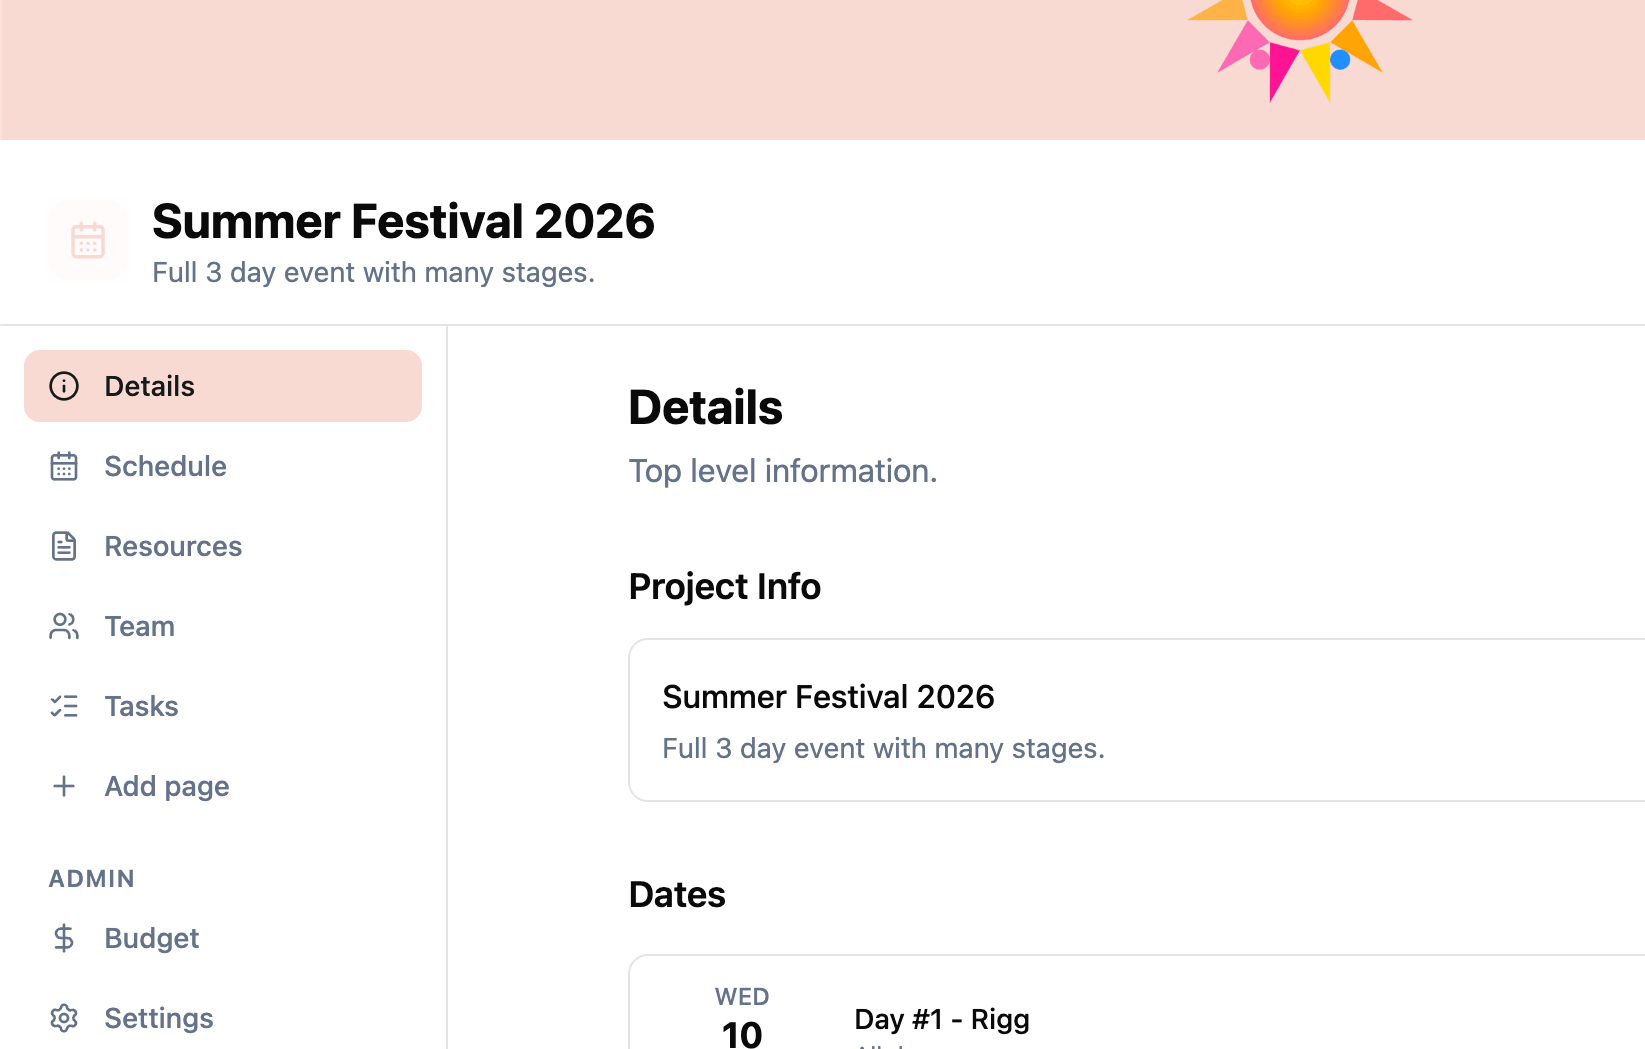Viewport: 1645px width, 1049px height.
Task: Click the Settings gear icon
Action: click(64, 1018)
